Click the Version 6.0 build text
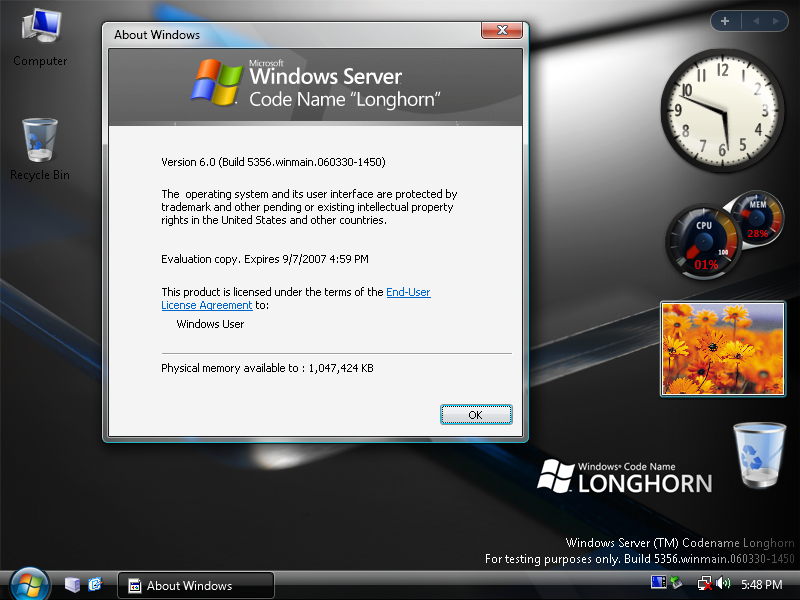The image size is (800, 600). tap(273, 162)
